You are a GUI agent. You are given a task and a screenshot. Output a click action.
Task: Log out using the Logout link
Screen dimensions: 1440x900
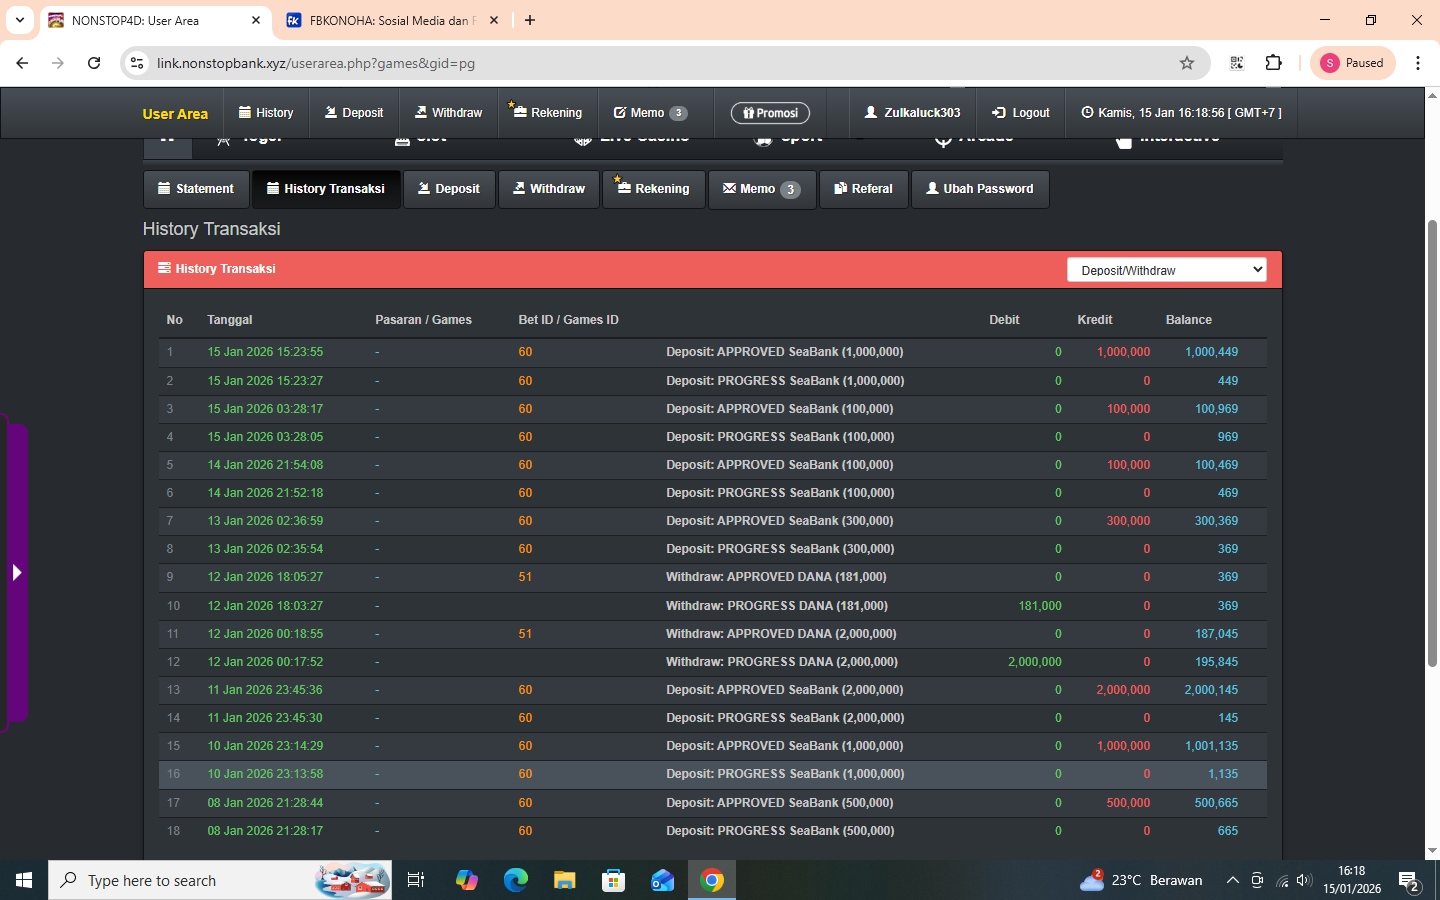(1021, 113)
